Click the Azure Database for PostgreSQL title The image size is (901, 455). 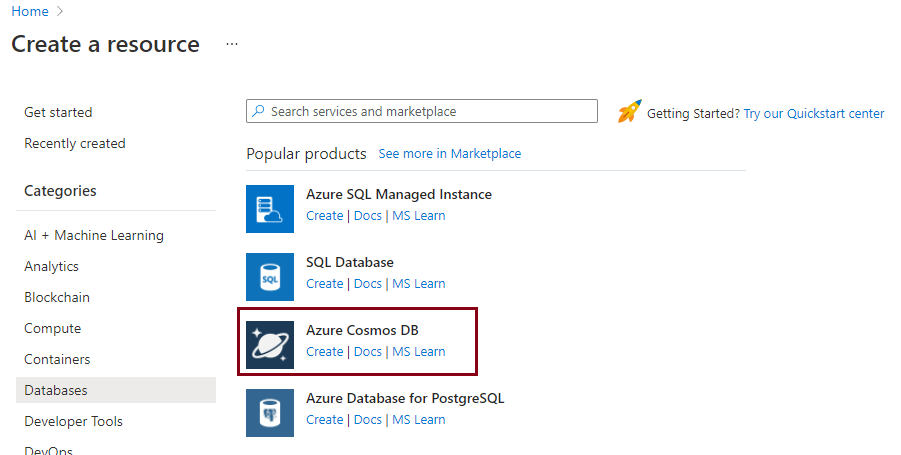[405, 398]
